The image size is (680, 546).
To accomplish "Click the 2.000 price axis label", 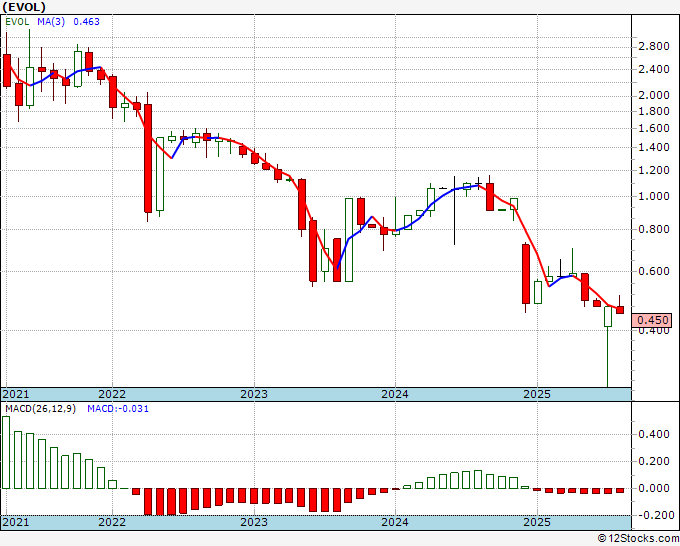I will coord(654,95).
